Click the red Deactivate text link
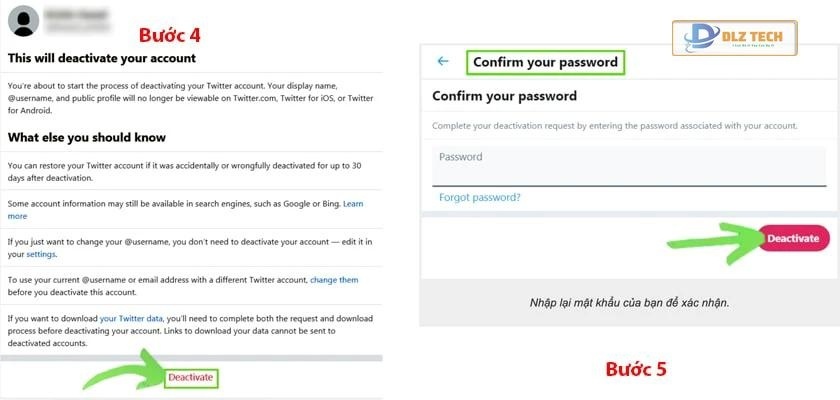This screenshot has width=840, height=400. pos(192,377)
